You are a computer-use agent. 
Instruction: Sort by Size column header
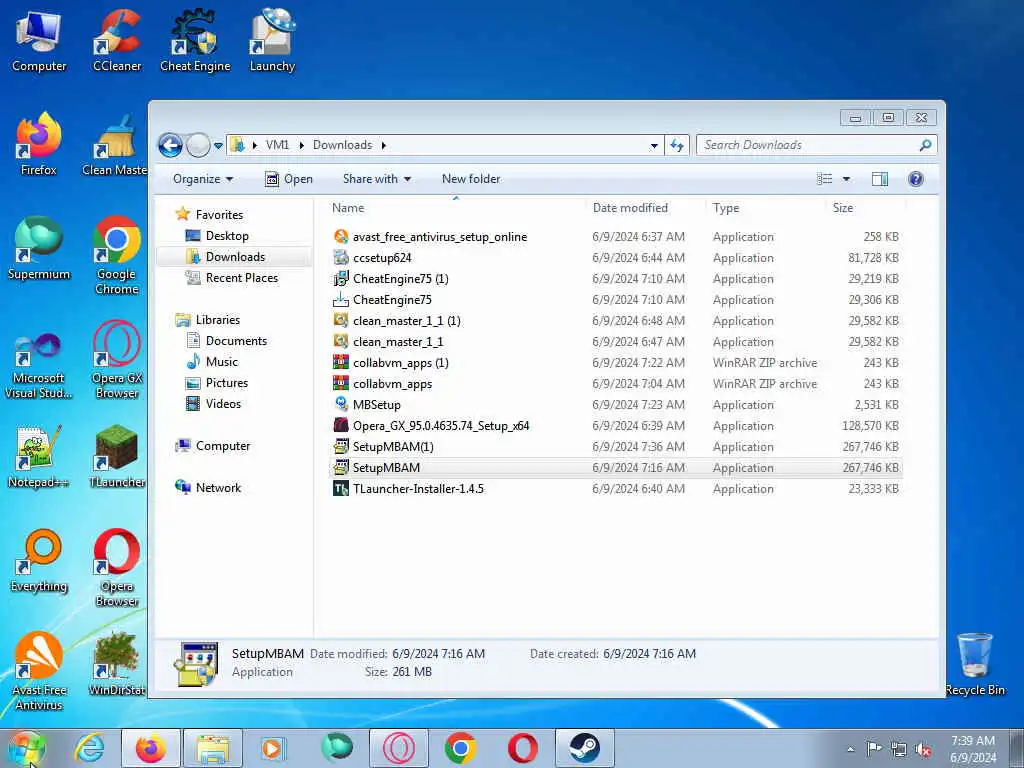coord(866,208)
